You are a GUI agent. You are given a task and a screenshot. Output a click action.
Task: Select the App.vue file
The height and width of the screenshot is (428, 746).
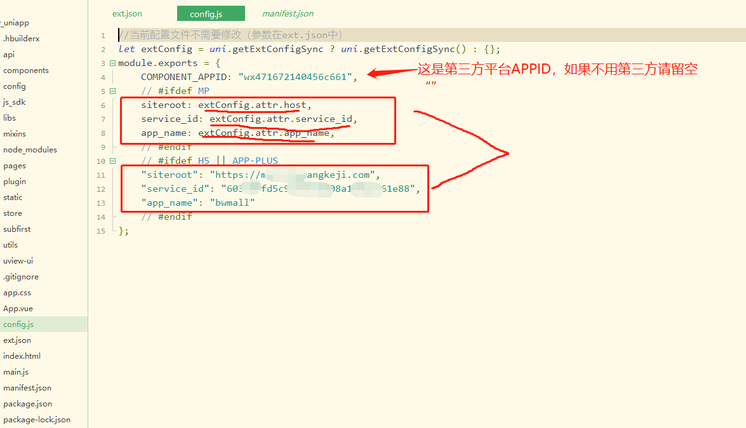(18, 308)
